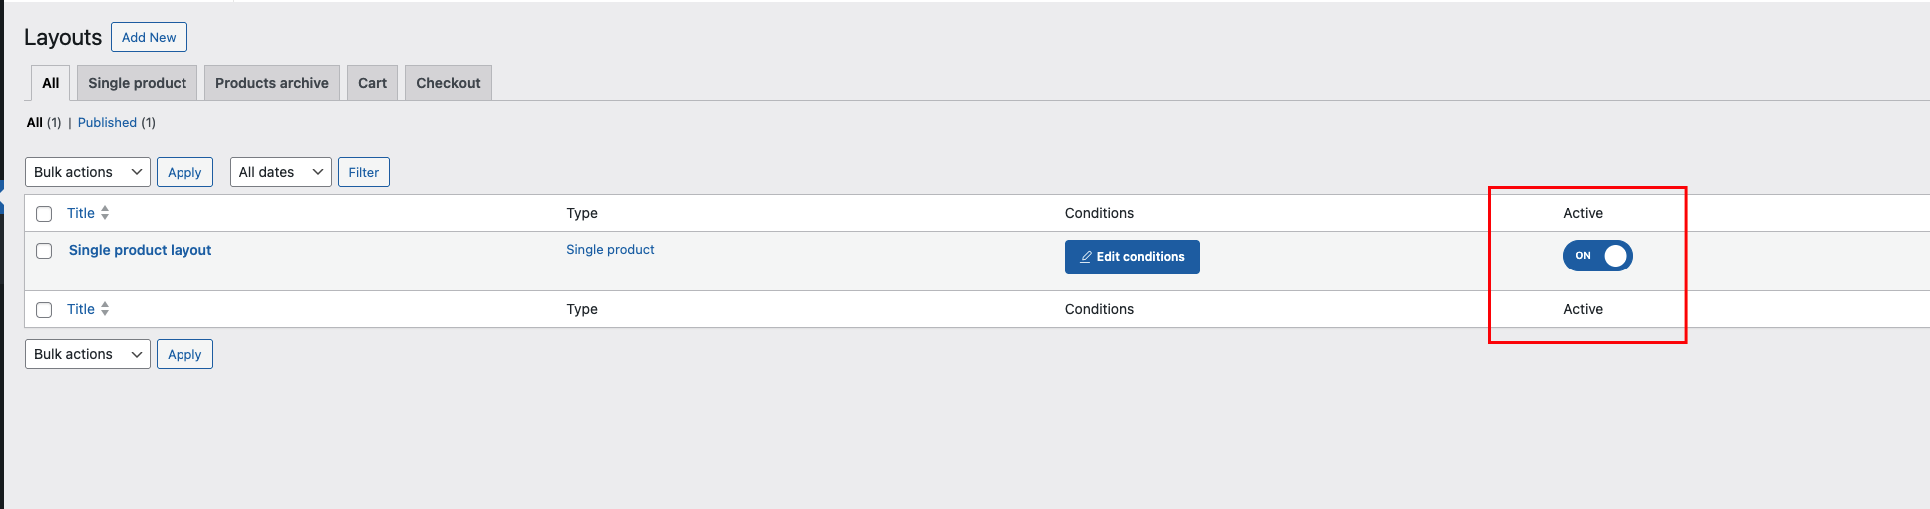
Task: Open the bottom Bulk actions dropdown
Action: tap(88, 354)
